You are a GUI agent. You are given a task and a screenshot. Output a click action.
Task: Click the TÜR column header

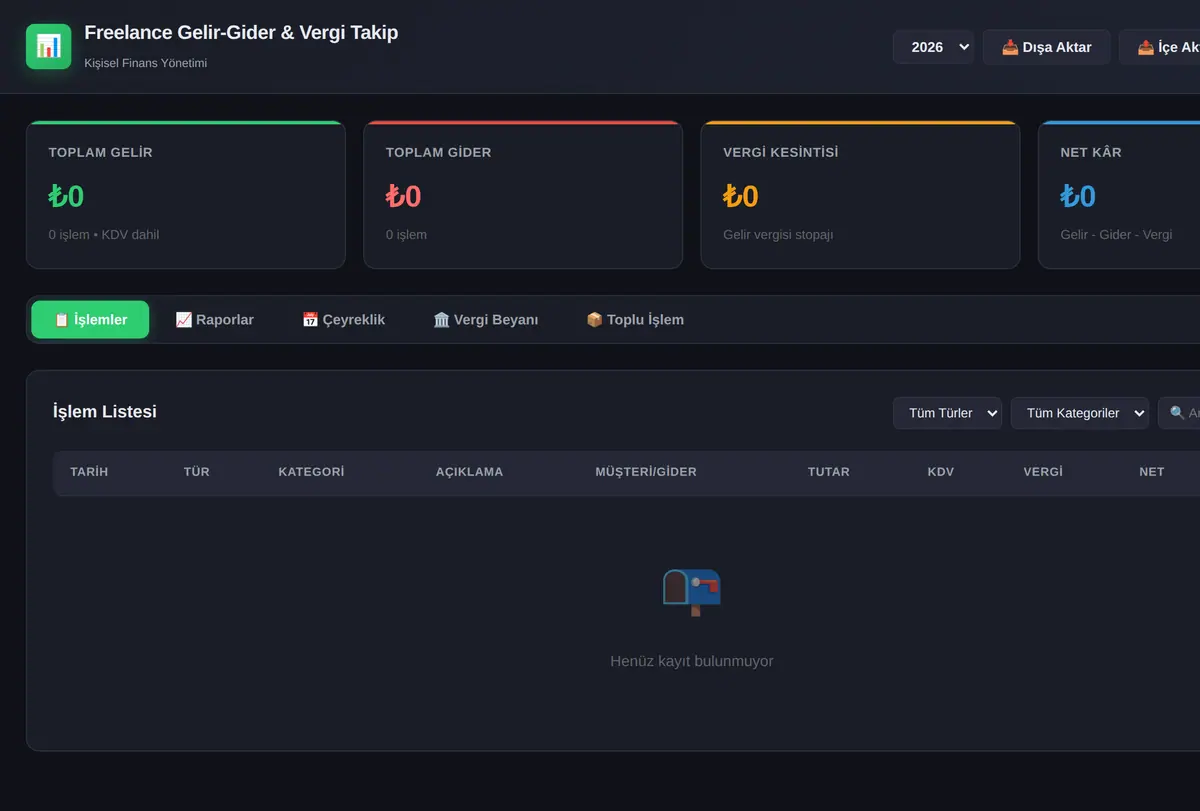tap(197, 472)
